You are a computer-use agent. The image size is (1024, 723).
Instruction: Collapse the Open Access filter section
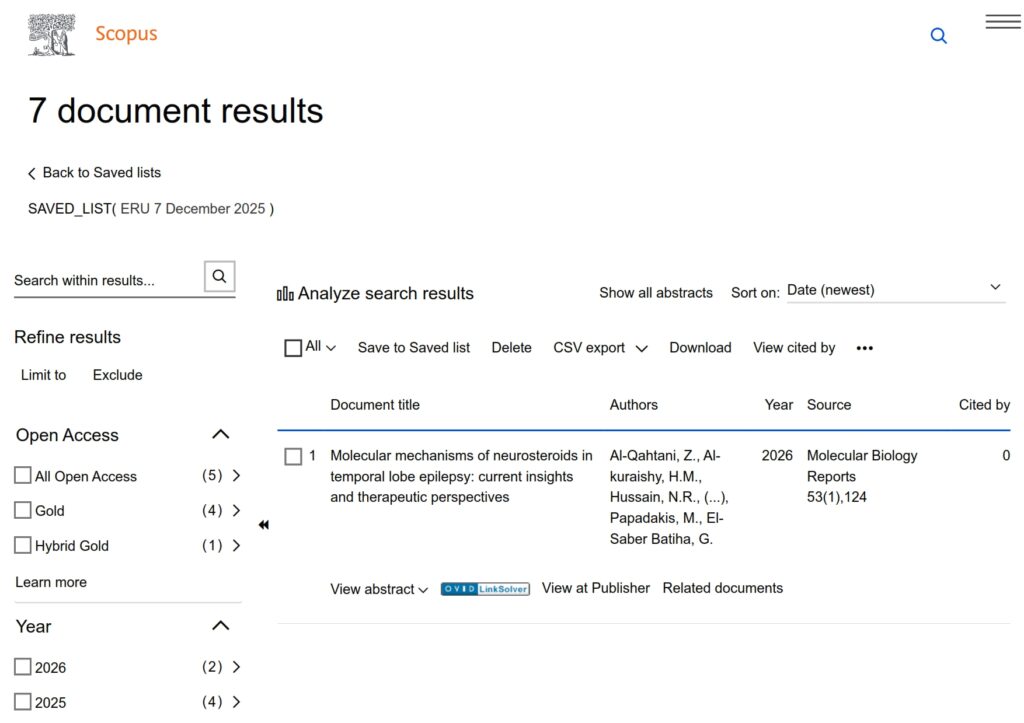point(221,435)
